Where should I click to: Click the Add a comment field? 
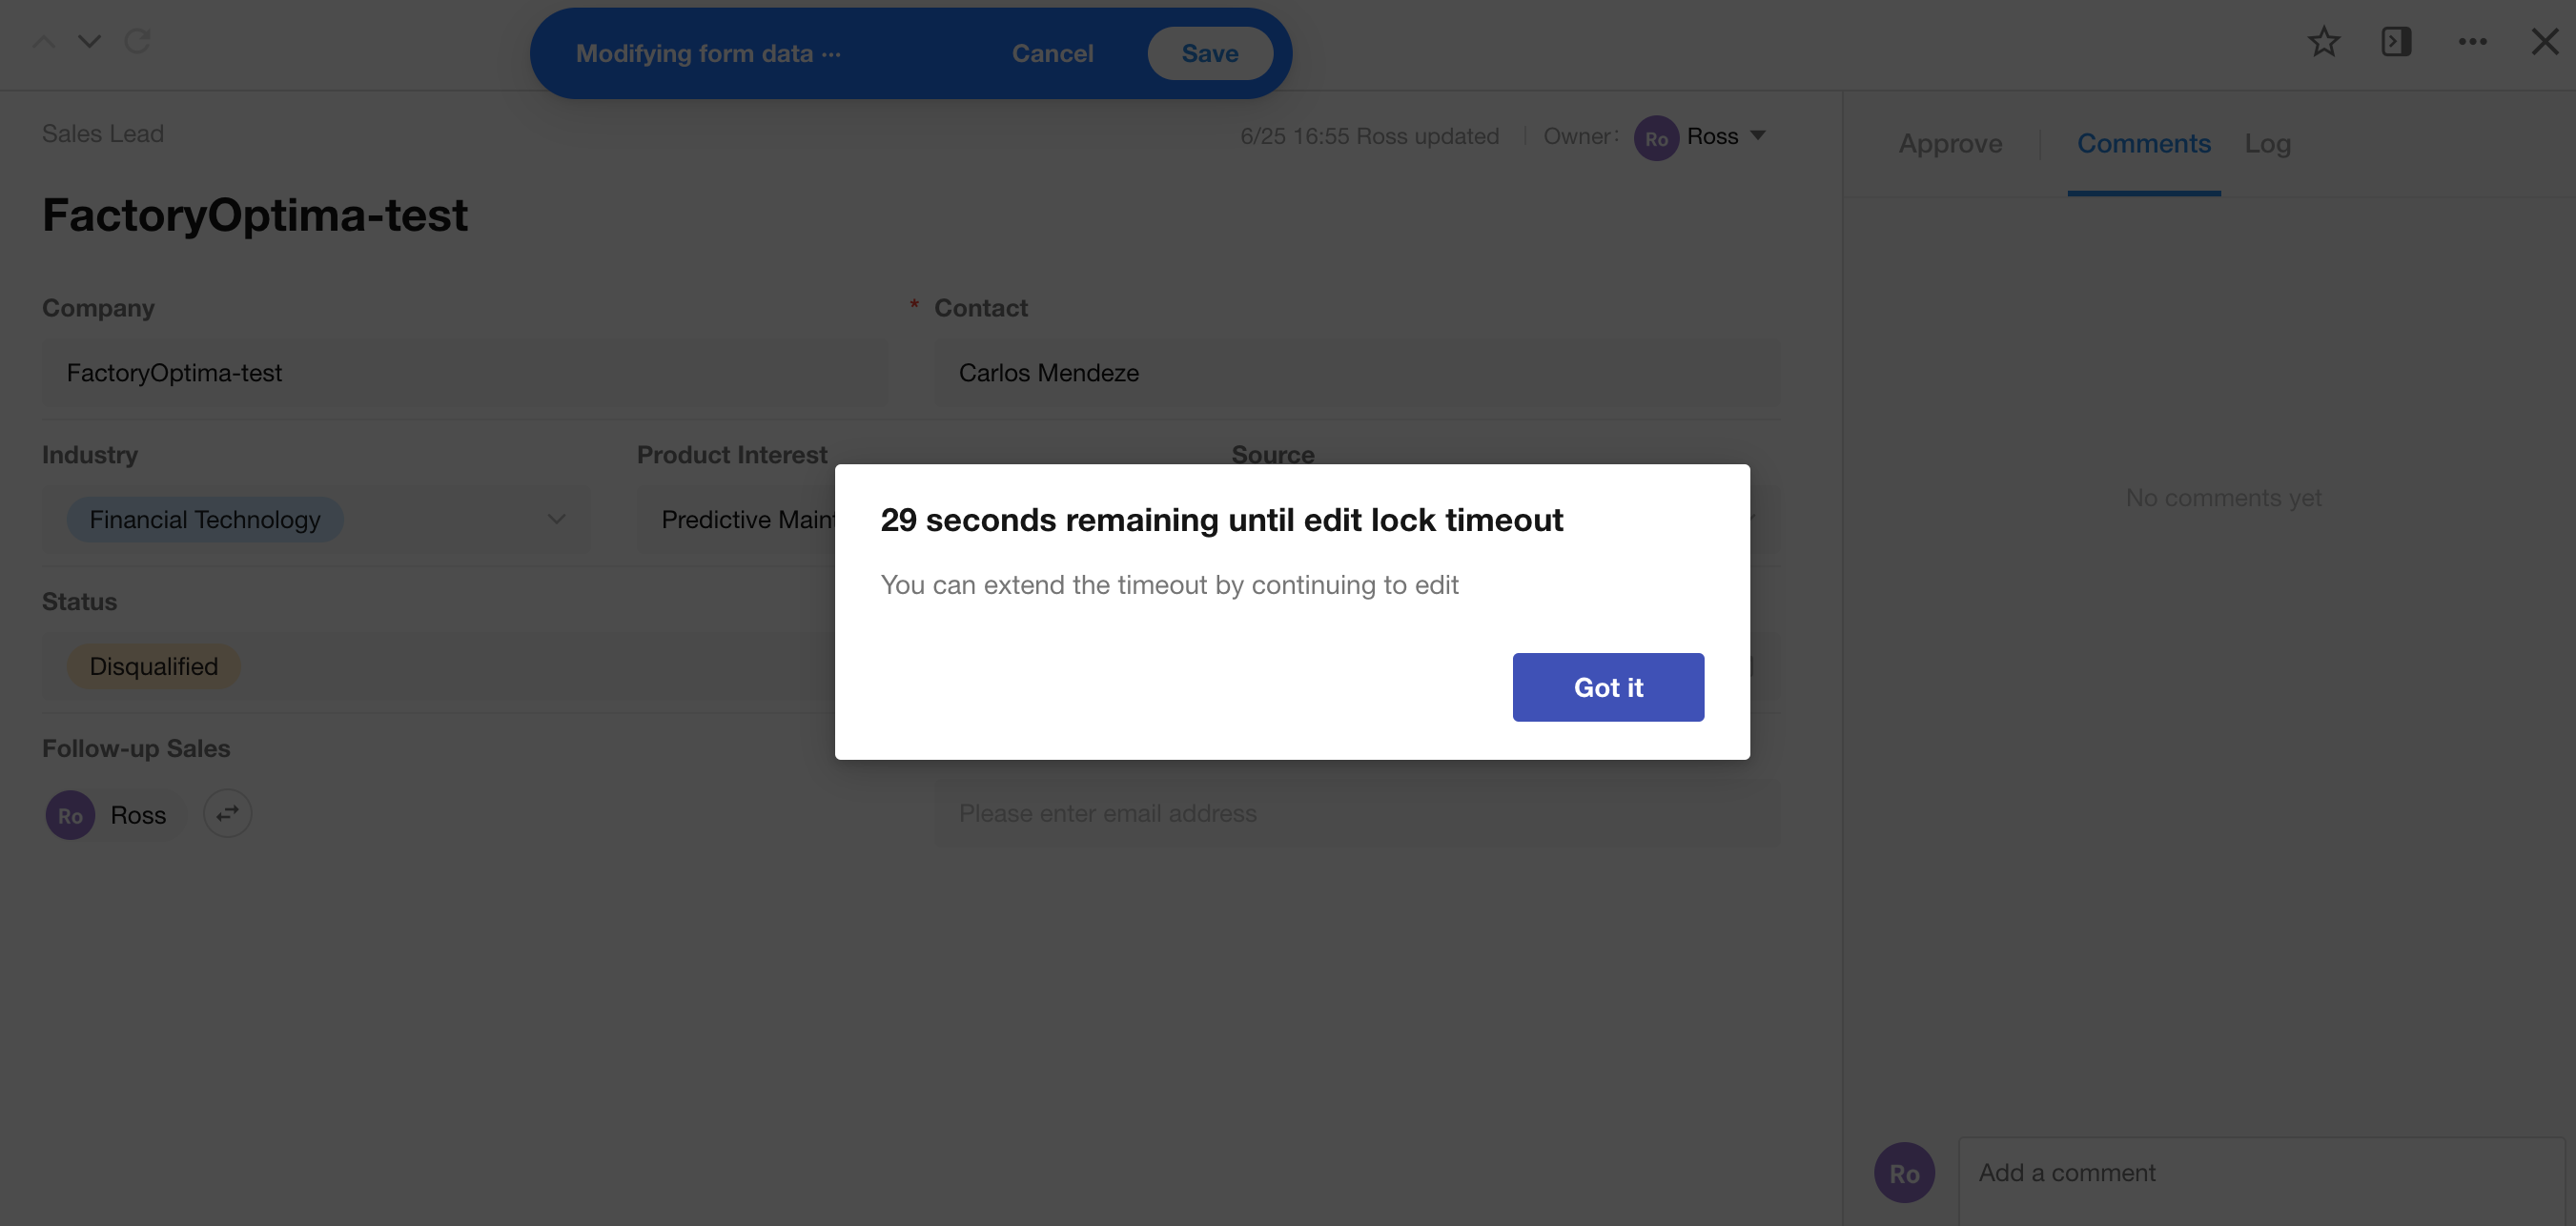[x=2260, y=1172]
